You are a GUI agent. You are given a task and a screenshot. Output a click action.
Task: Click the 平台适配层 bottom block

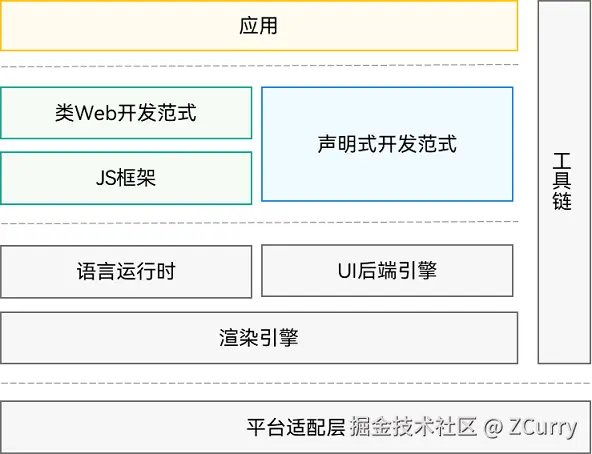tap(296, 427)
